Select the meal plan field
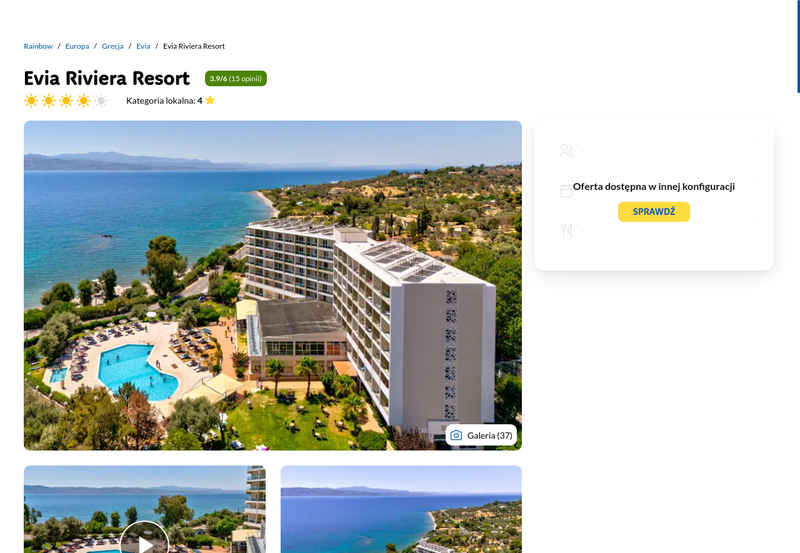The image size is (800, 553). coord(654,231)
